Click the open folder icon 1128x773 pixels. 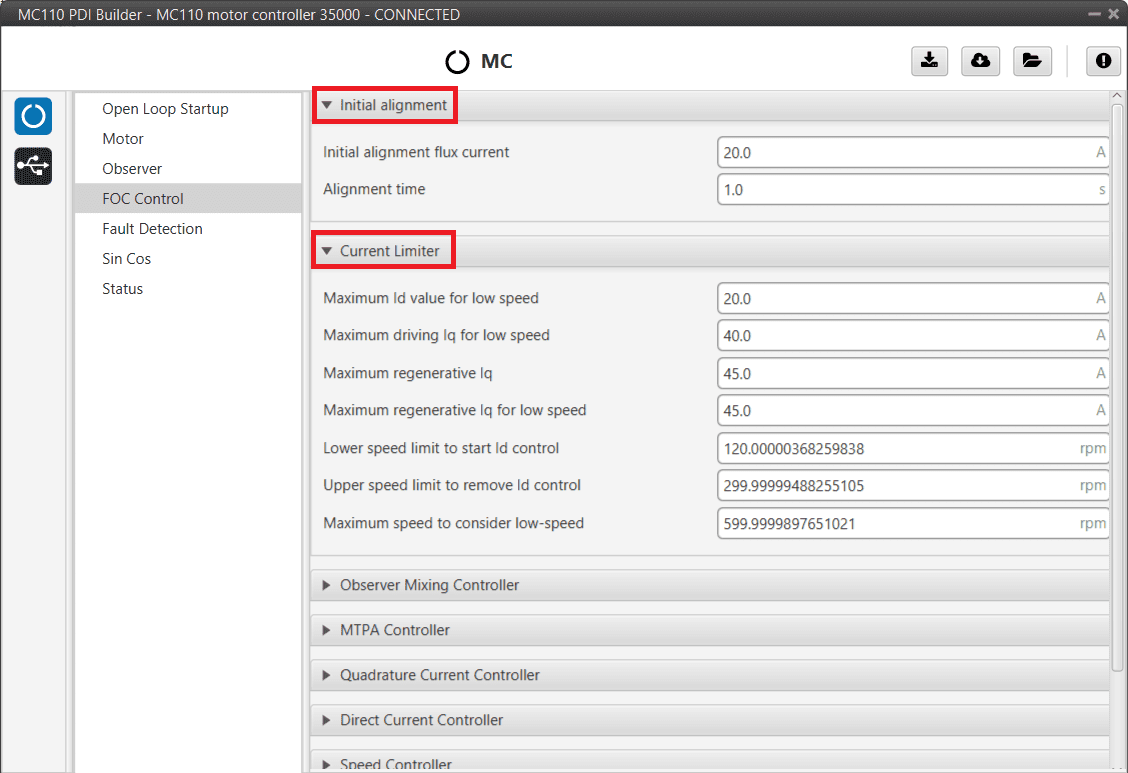[1032, 60]
